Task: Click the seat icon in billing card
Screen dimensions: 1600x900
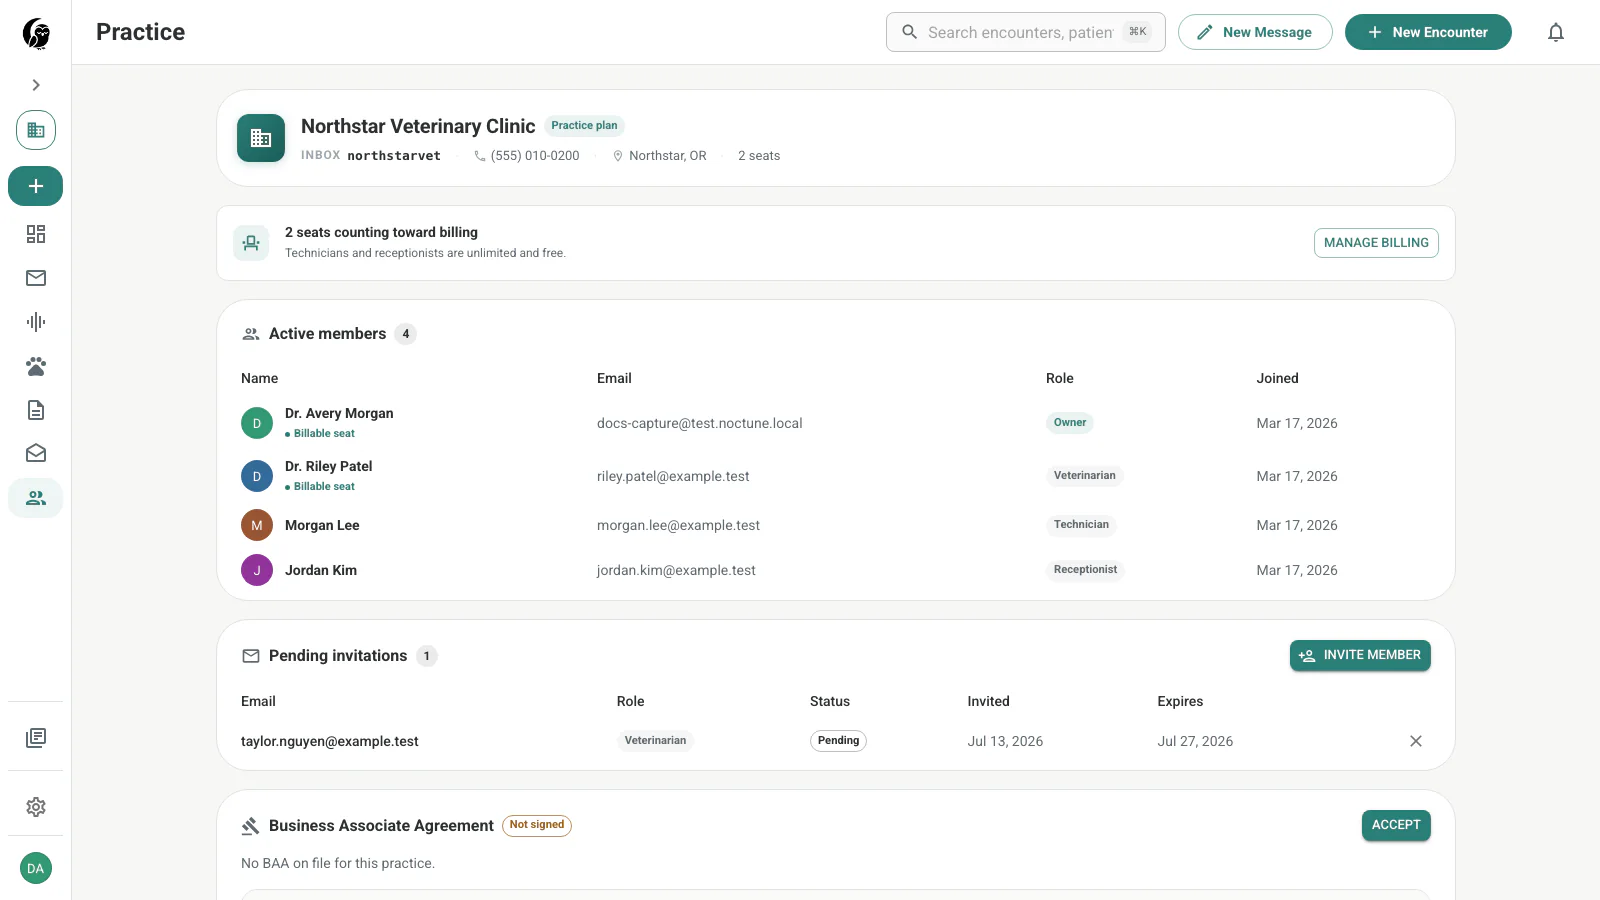Action: click(x=251, y=243)
